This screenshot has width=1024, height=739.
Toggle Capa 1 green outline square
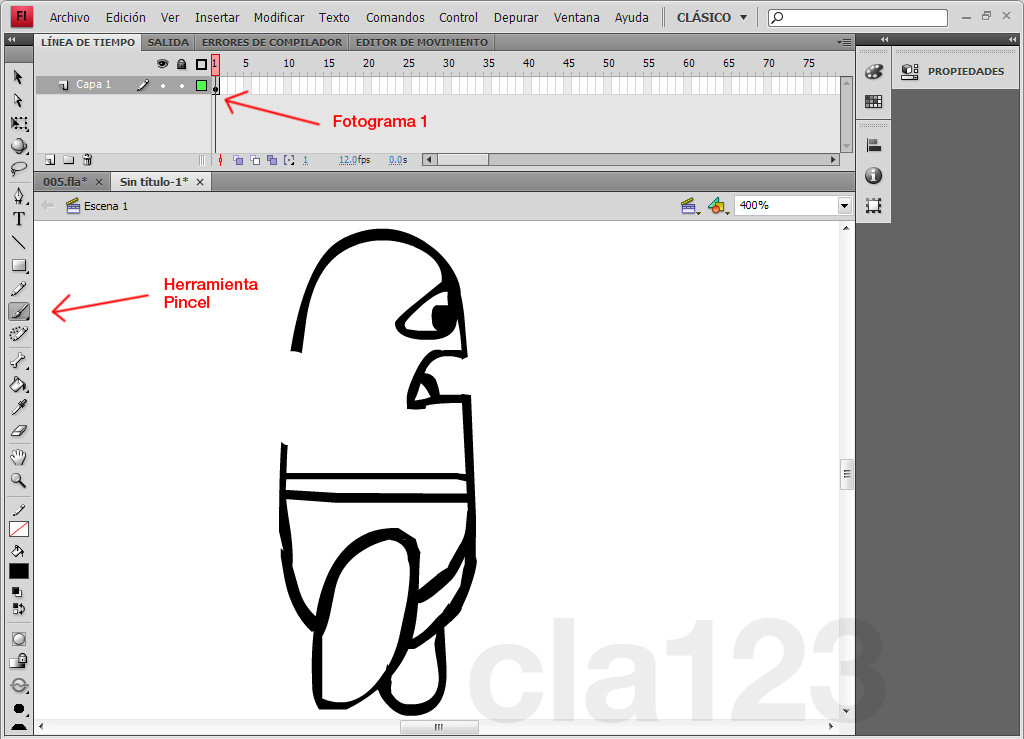[201, 86]
